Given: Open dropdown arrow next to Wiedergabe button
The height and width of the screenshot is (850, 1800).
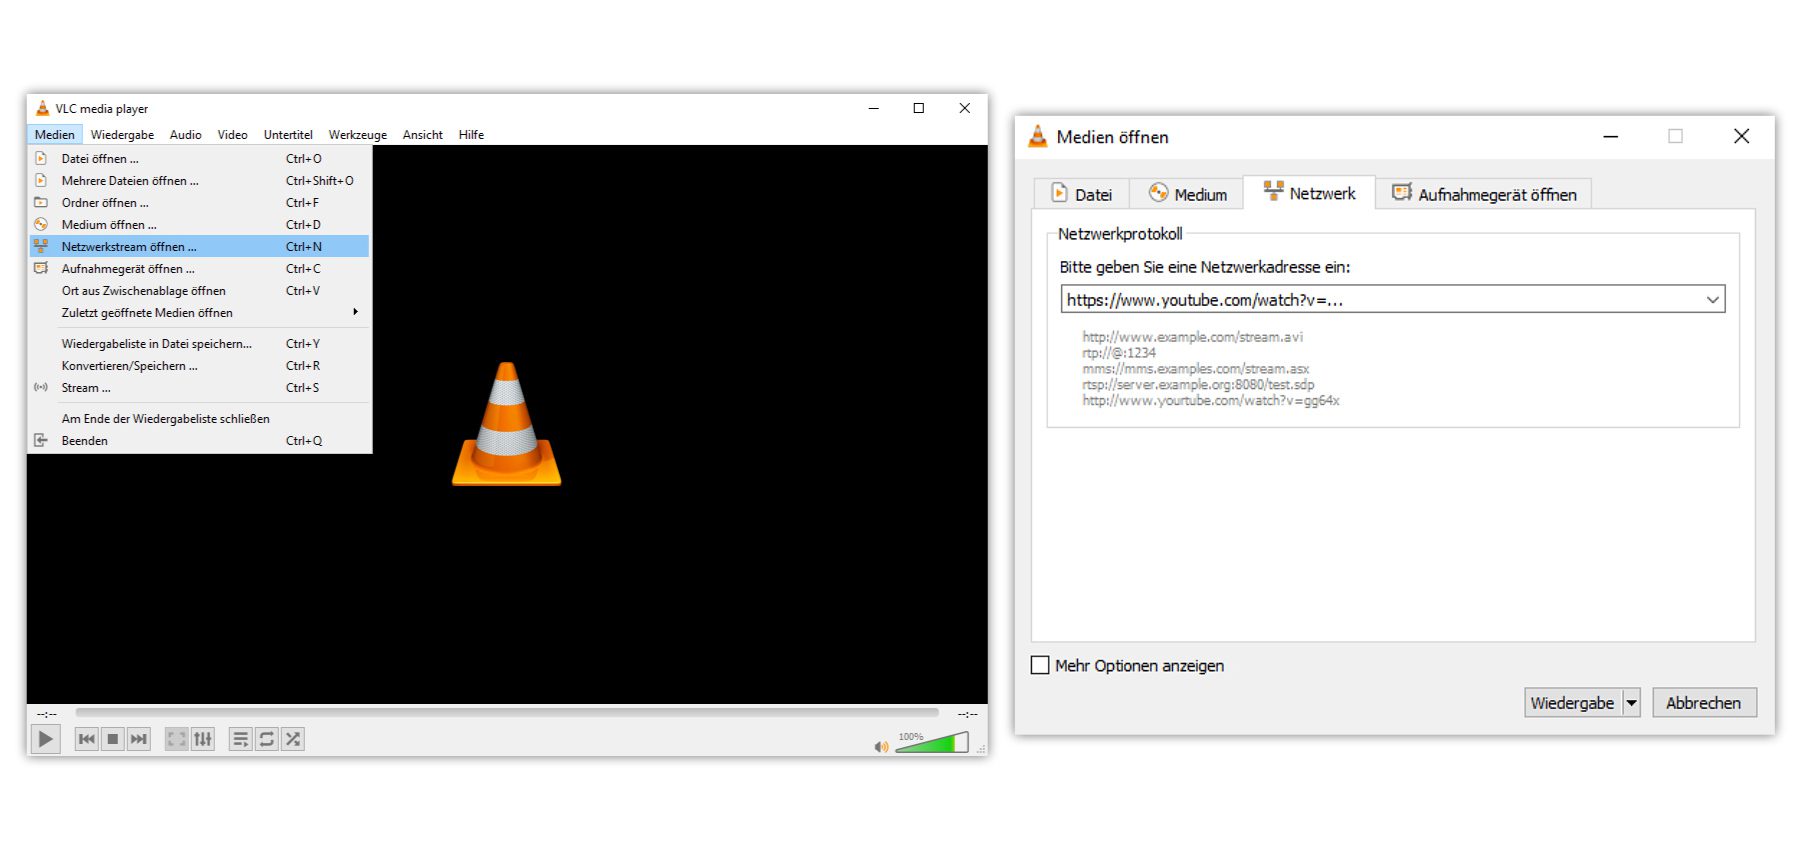Looking at the screenshot, I should [x=1631, y=703].
